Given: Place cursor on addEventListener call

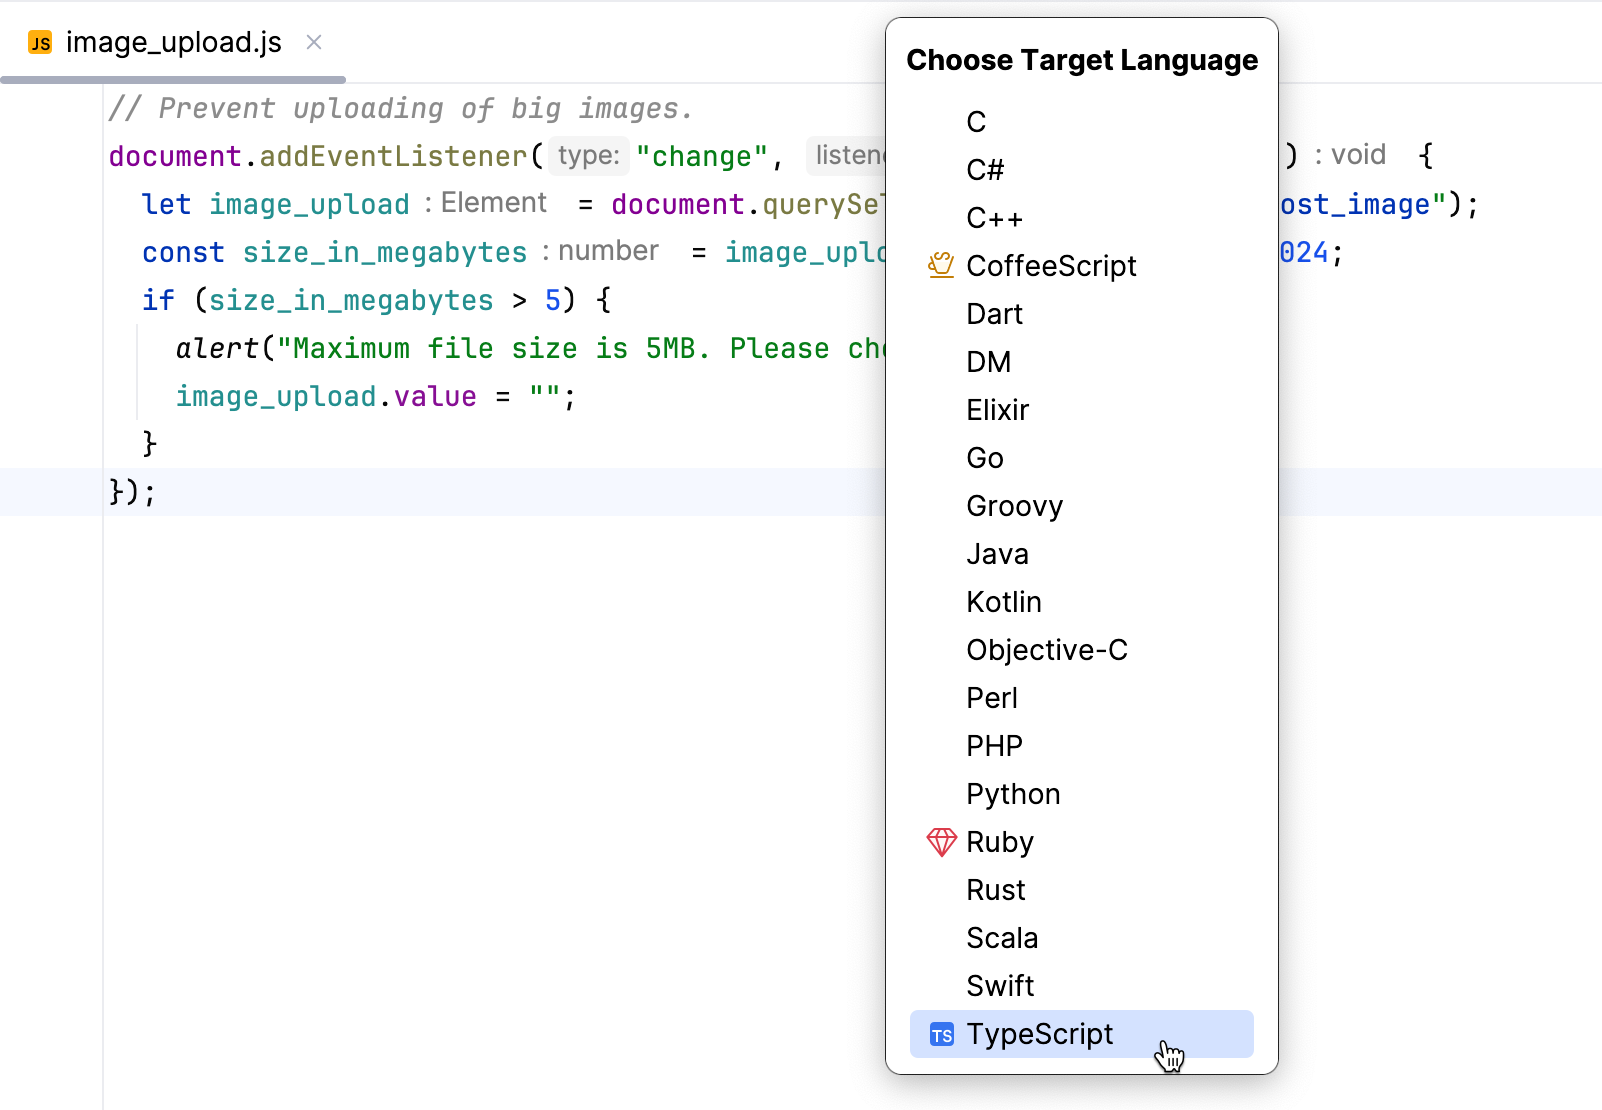Looking at the screenshot, I should point(392,156).
